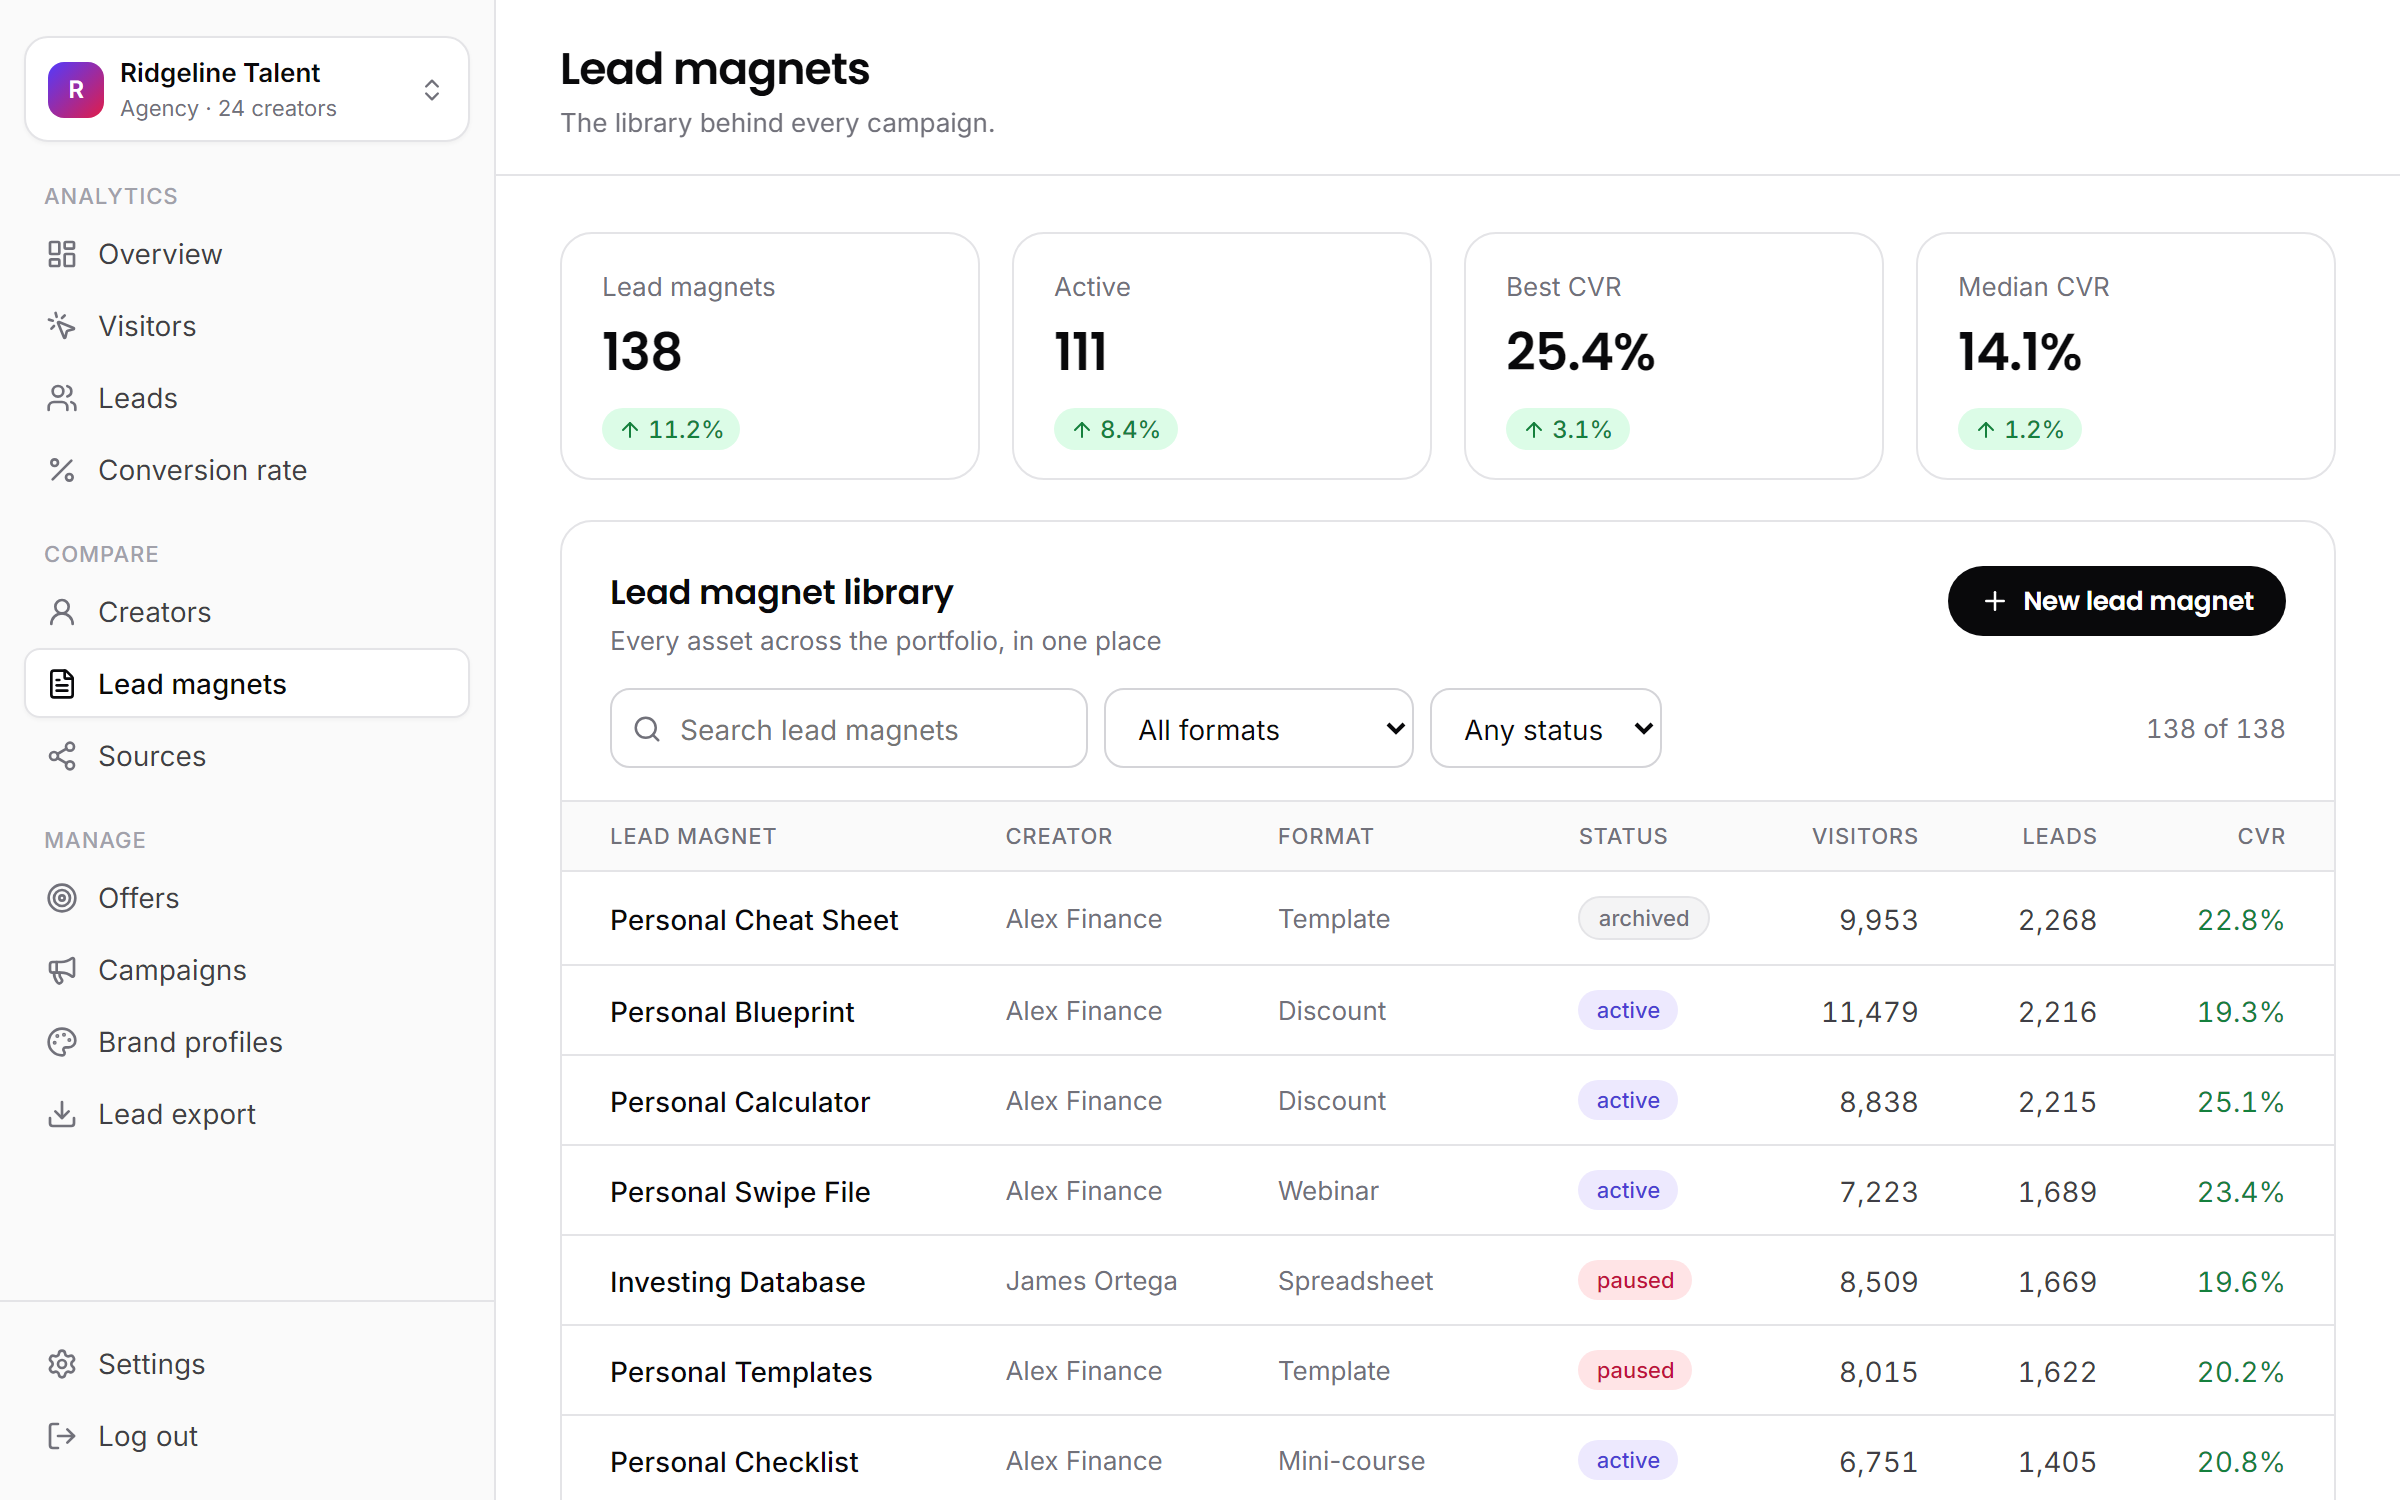Click active badge on Personal Calculator
The image size is (2400, 1500).
coord(1627,1100)
